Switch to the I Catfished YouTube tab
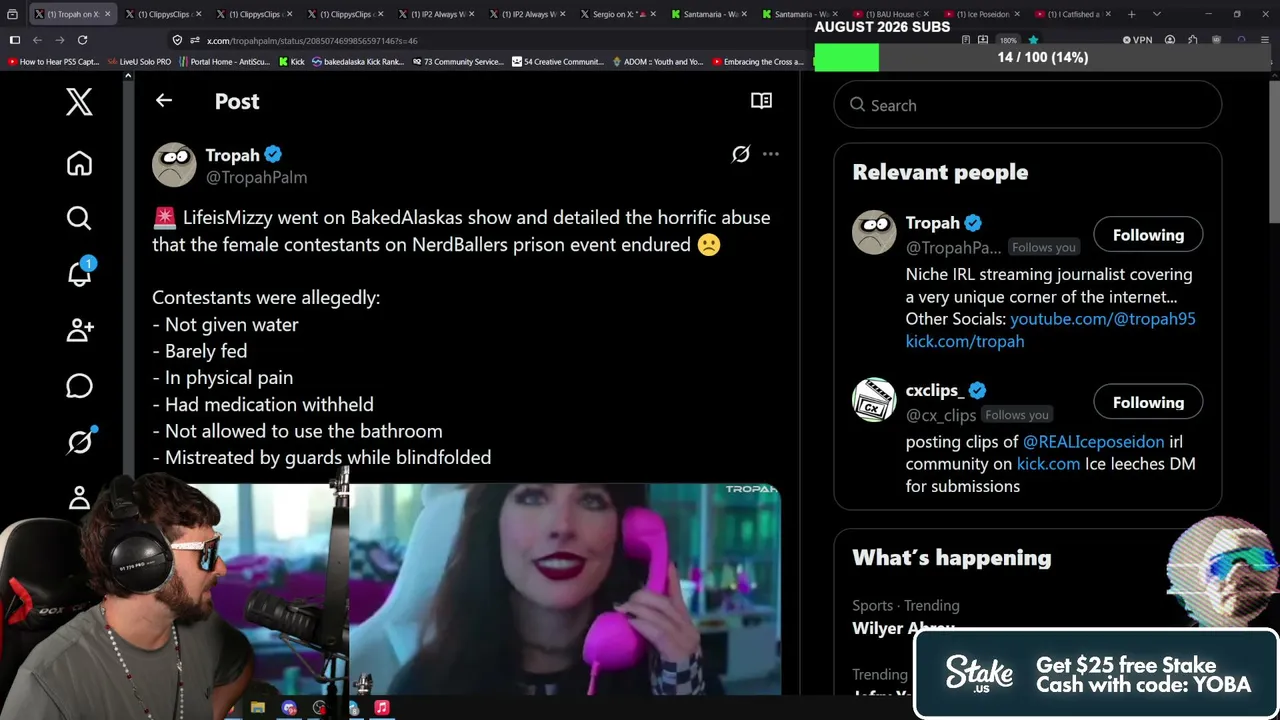Screen dimensions: 1280x720 1073,14
